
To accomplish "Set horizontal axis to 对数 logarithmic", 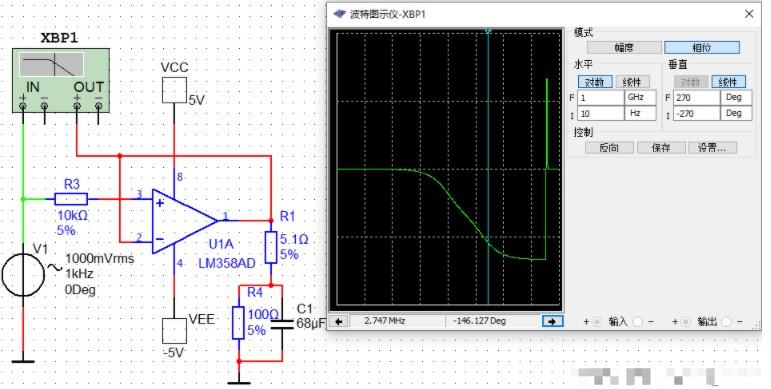I will (x=595, y=82).
